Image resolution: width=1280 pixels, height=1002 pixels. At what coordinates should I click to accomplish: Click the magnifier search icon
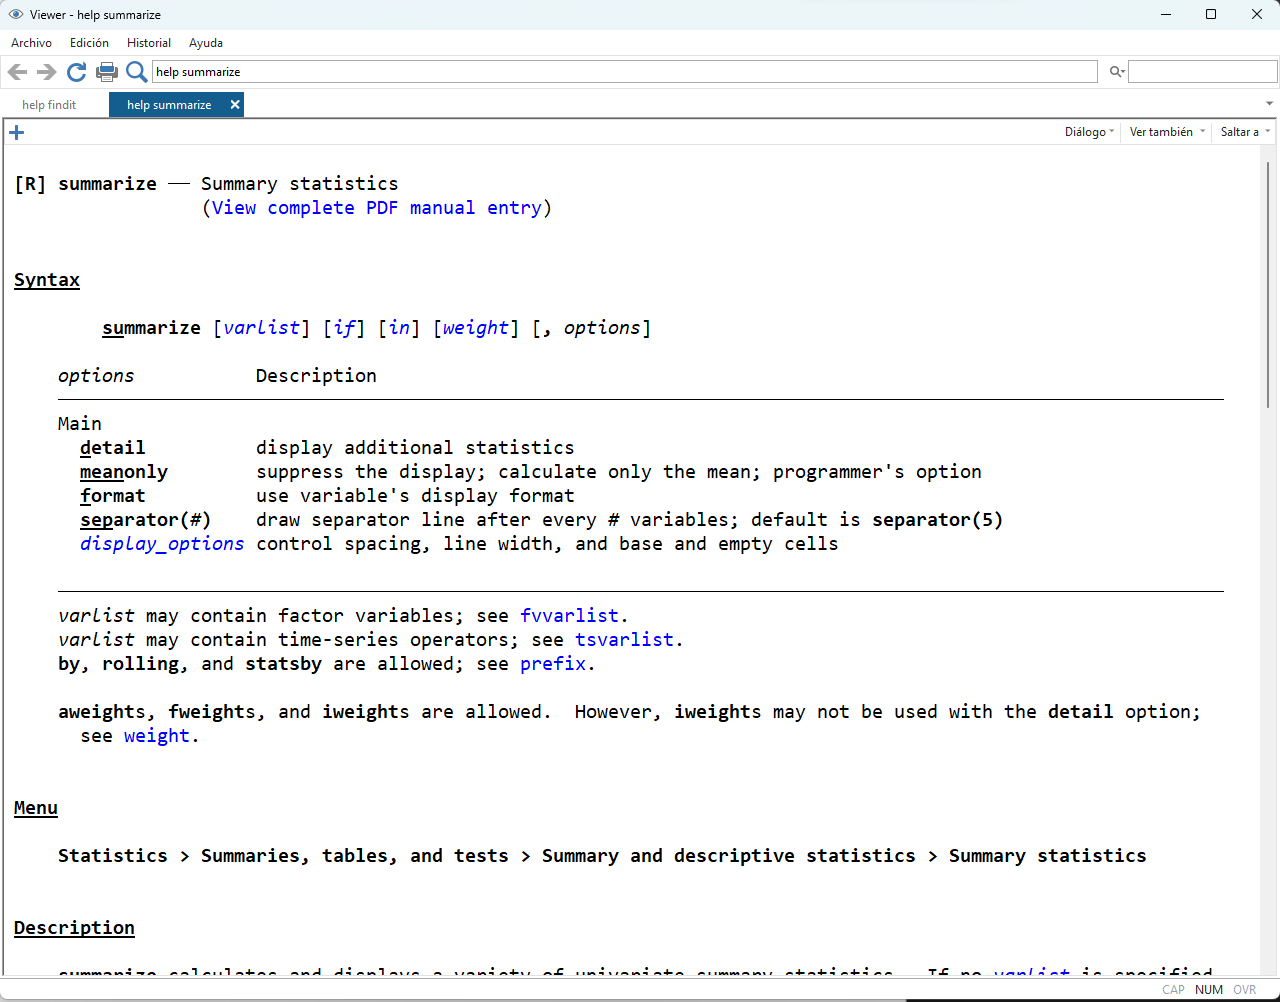pyautogui.click(x=137, y=72)
